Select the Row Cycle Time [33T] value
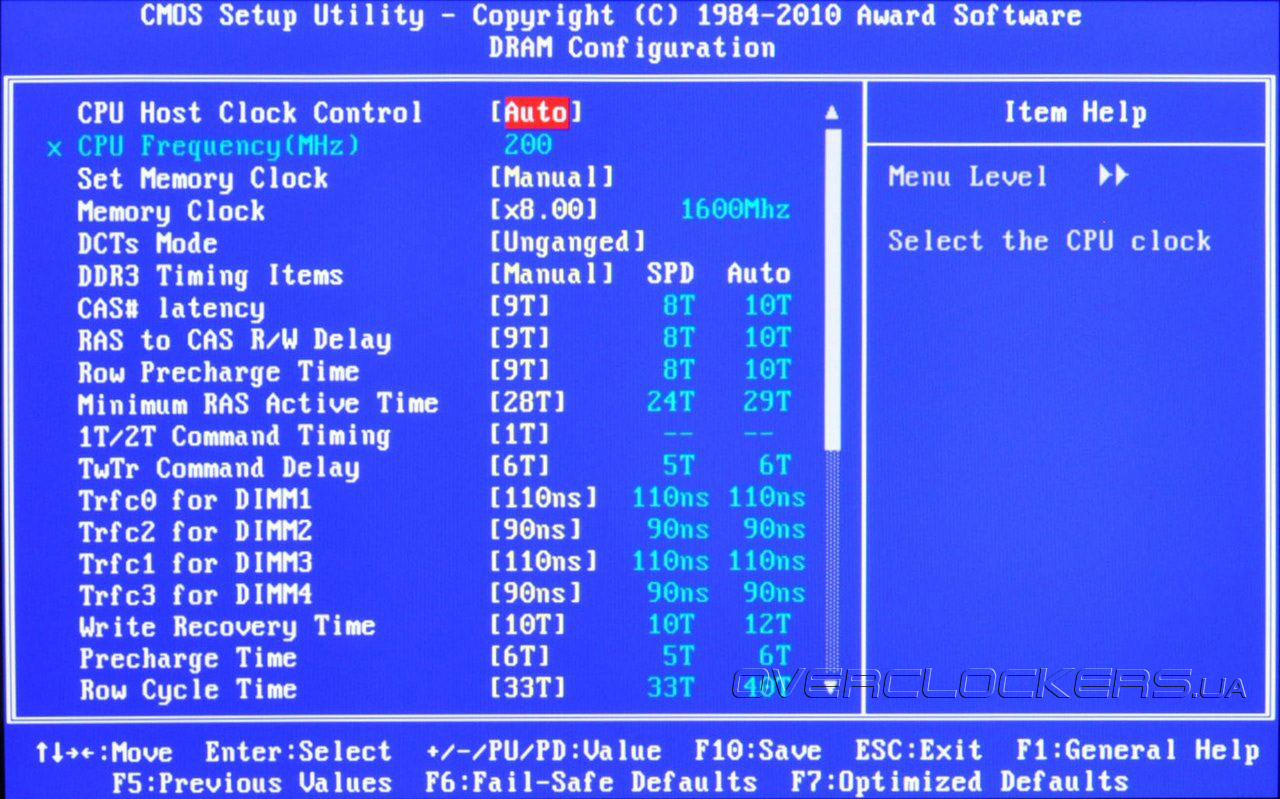The image size is (1280, 799). point(528,689)
